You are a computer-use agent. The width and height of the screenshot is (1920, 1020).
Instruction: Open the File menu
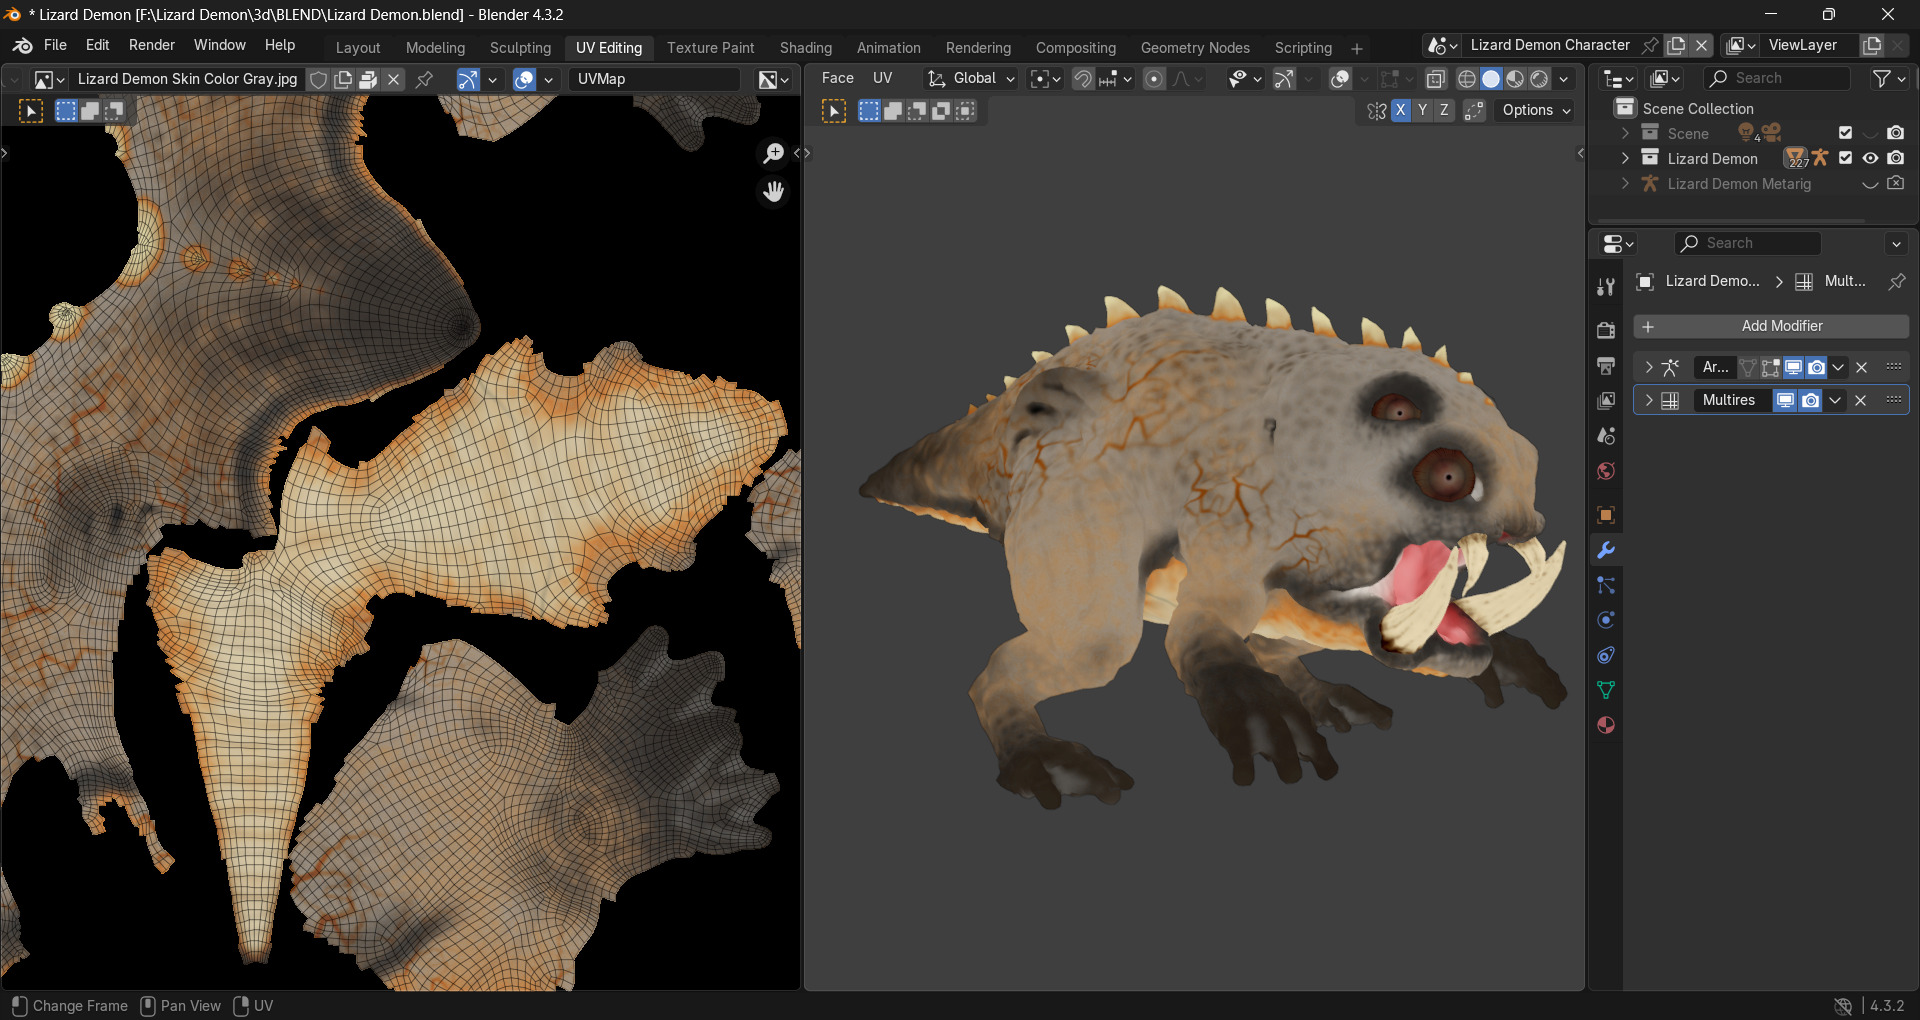pos(55,45)
